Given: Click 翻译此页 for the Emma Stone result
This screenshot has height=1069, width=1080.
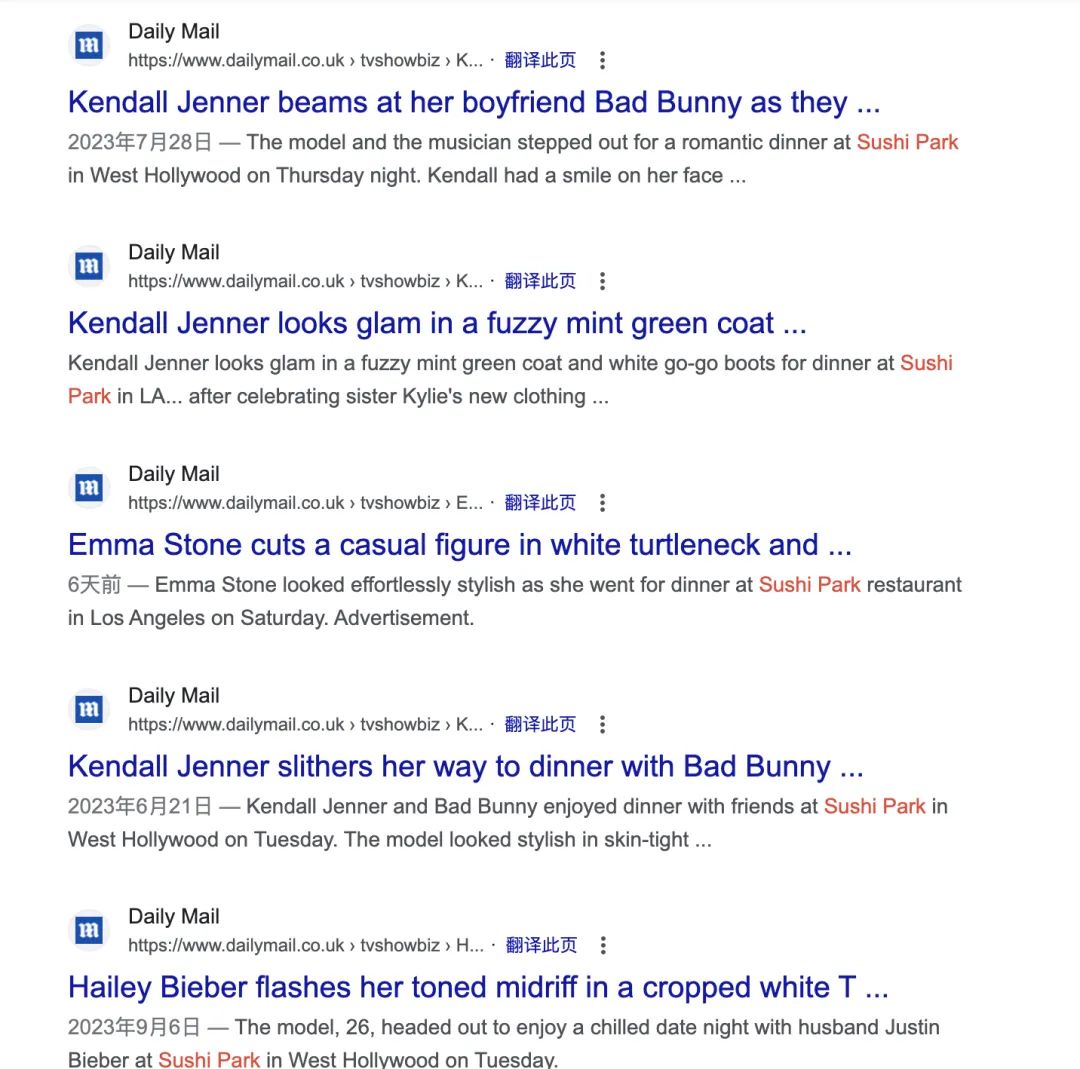Looking at the screenshot, I should [540, 503].
